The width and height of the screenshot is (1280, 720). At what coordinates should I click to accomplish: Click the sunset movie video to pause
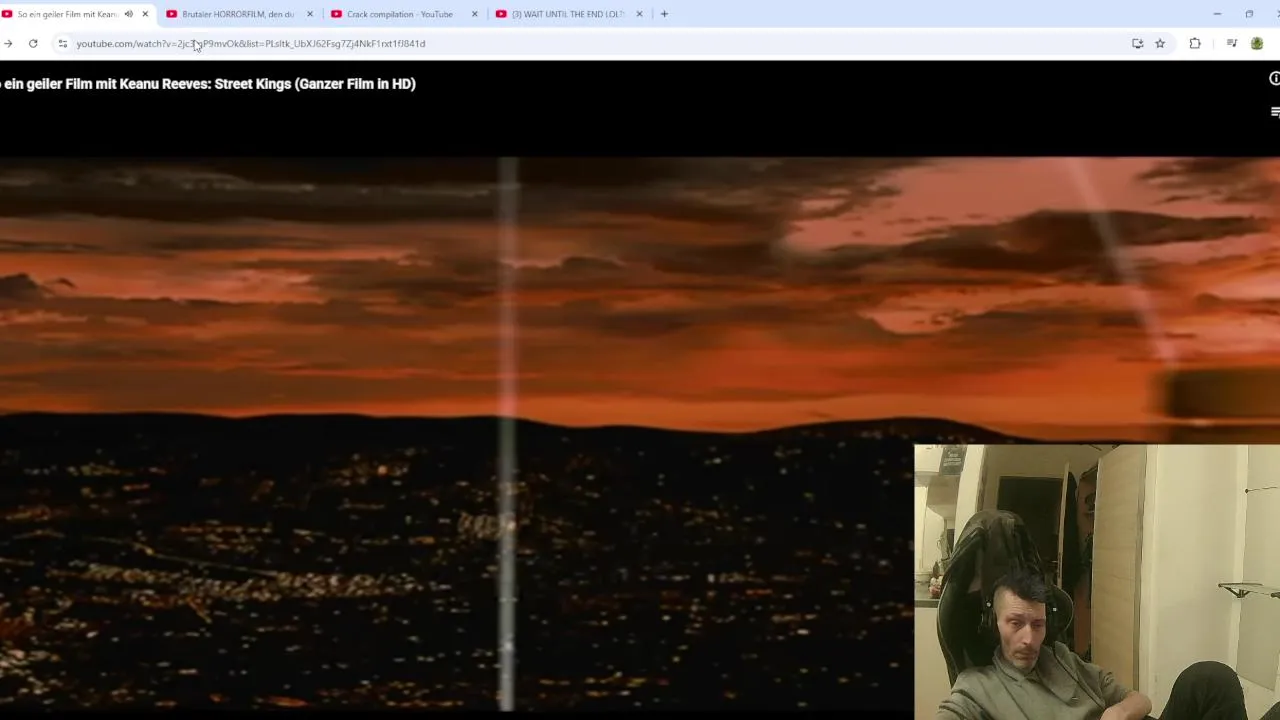(456, 435)
